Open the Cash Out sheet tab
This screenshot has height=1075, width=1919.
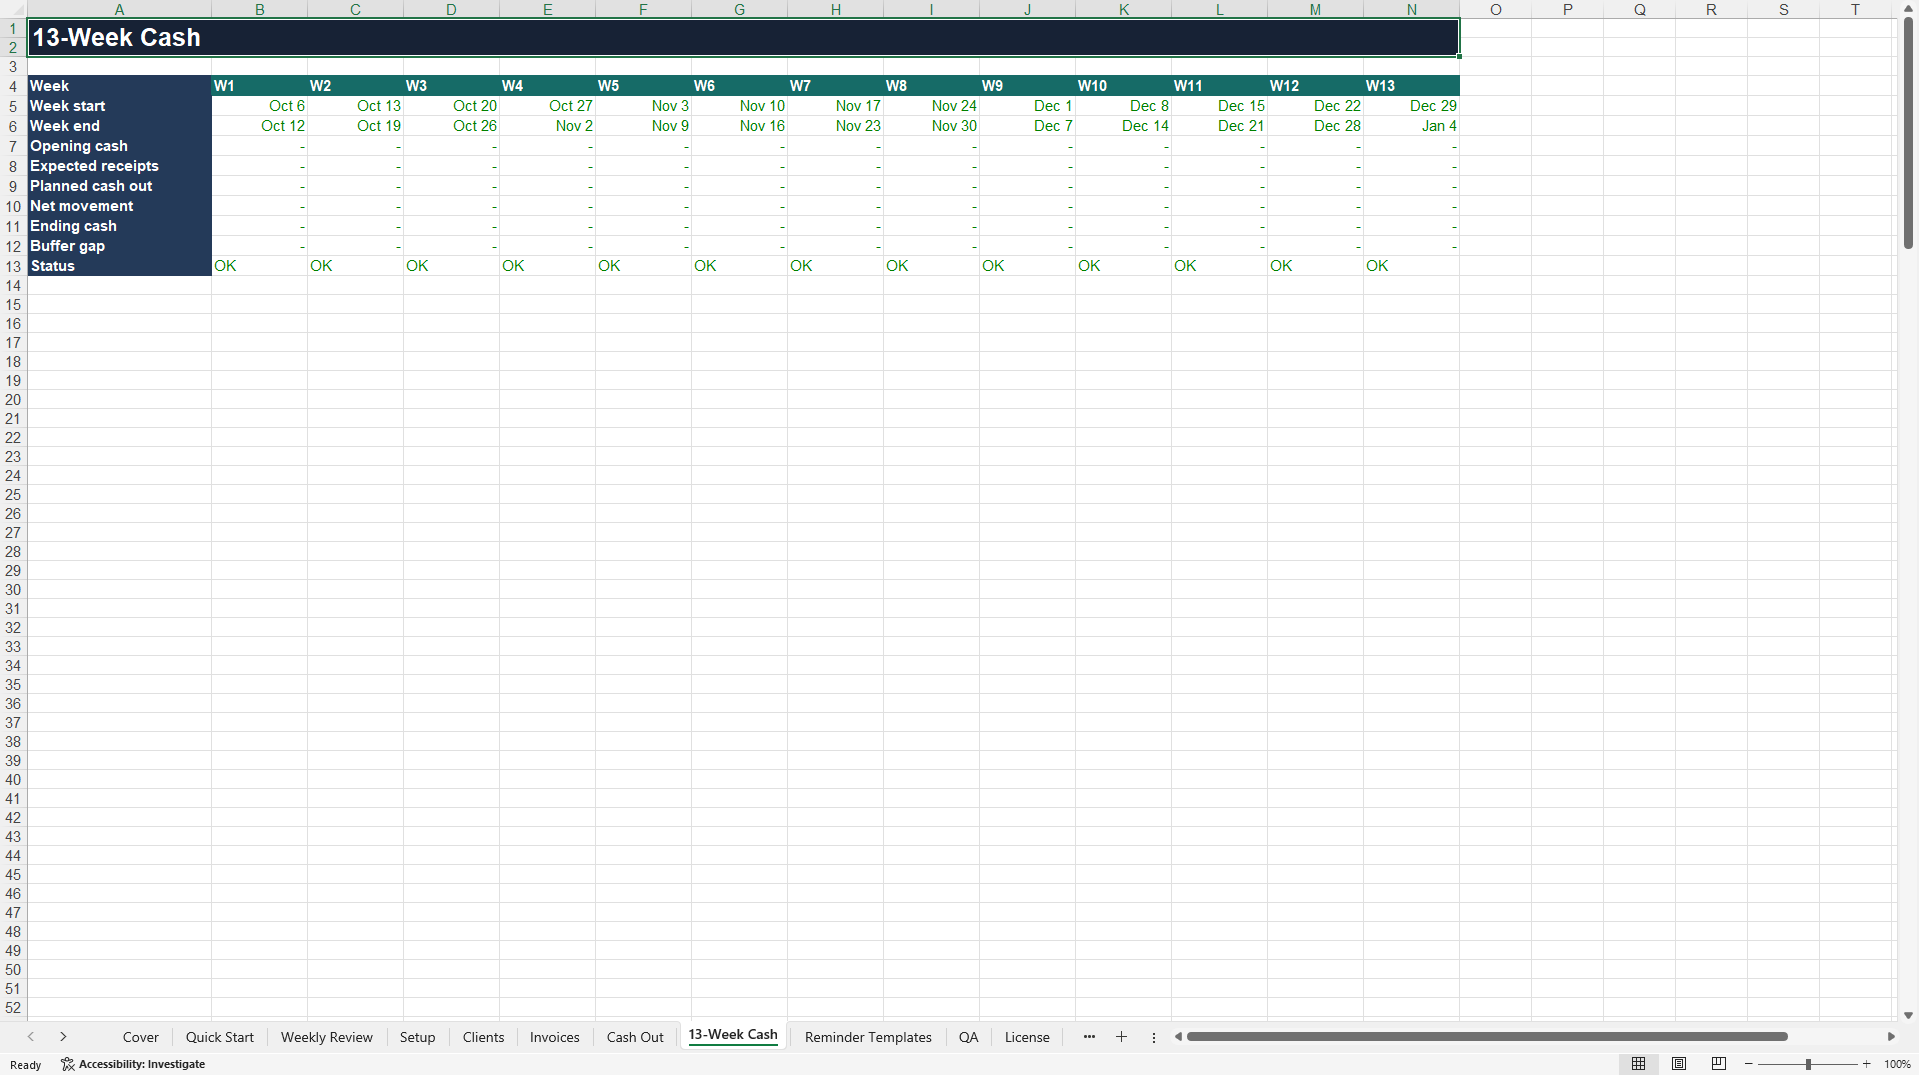tap(635, 1037)
